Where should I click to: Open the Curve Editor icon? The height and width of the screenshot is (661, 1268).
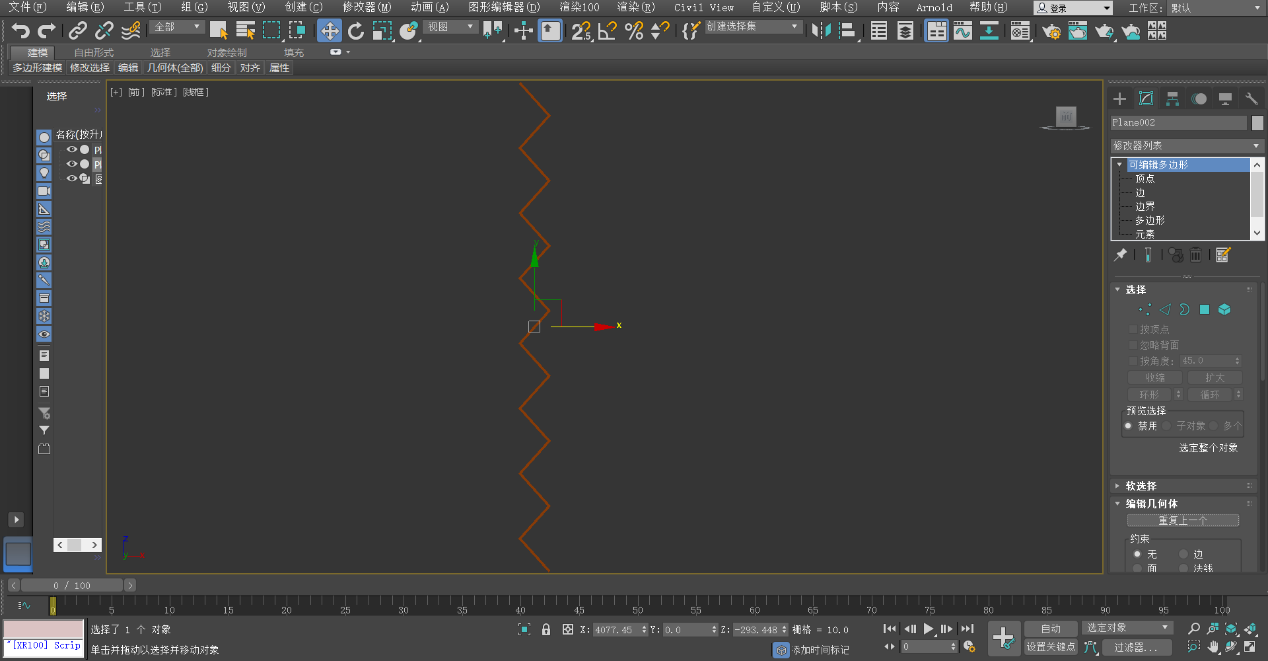coord(963,31)
